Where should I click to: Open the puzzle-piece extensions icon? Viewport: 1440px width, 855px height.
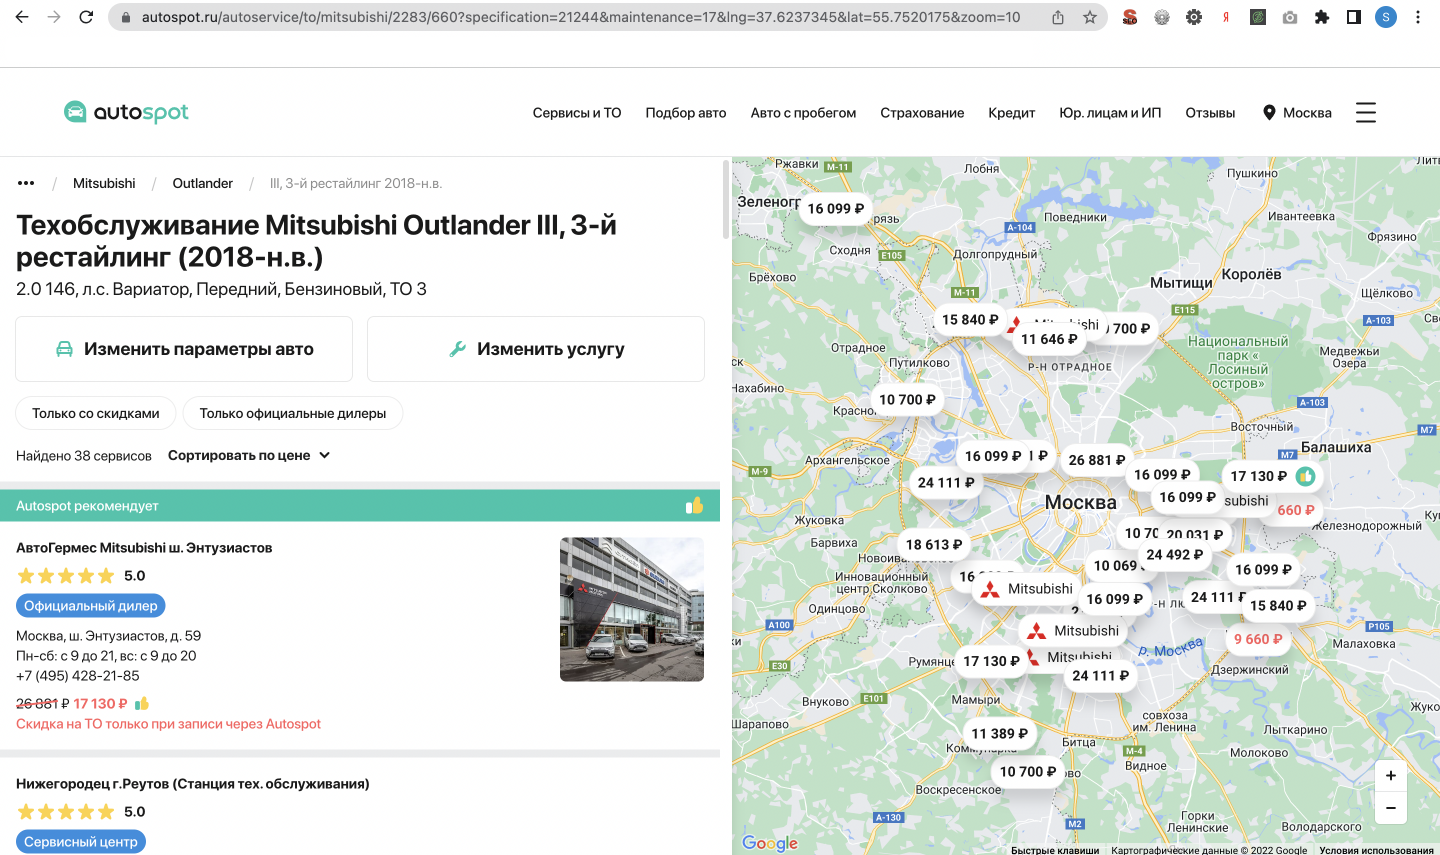[1322, 17]
